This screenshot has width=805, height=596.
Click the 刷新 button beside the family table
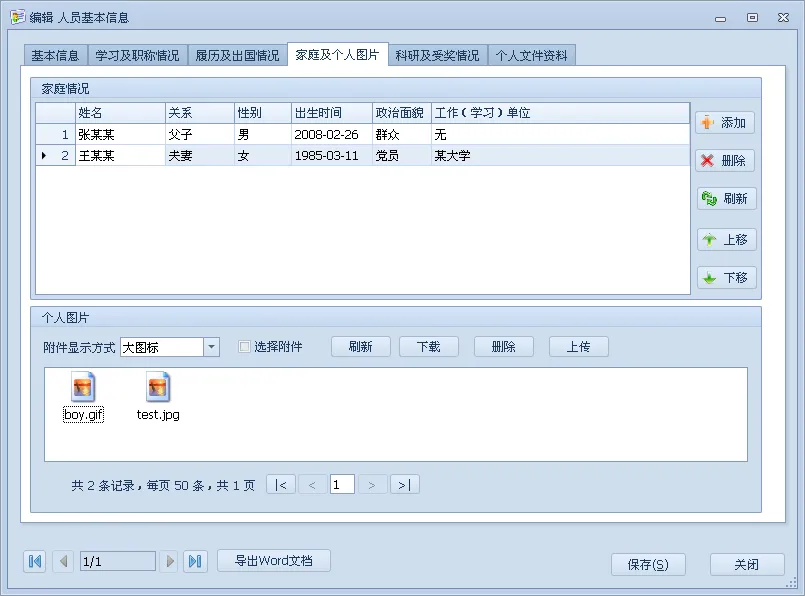pos(726,198)
